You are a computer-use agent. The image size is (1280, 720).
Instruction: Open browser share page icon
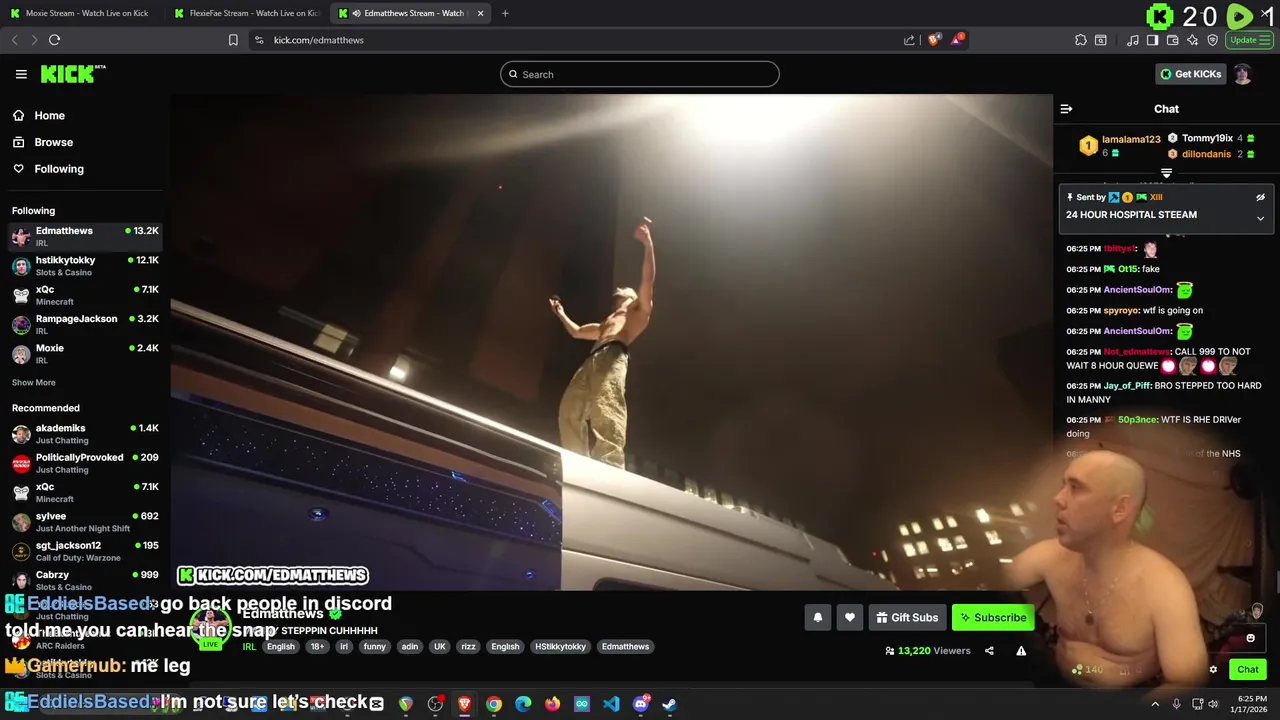(x=909, y=40)
